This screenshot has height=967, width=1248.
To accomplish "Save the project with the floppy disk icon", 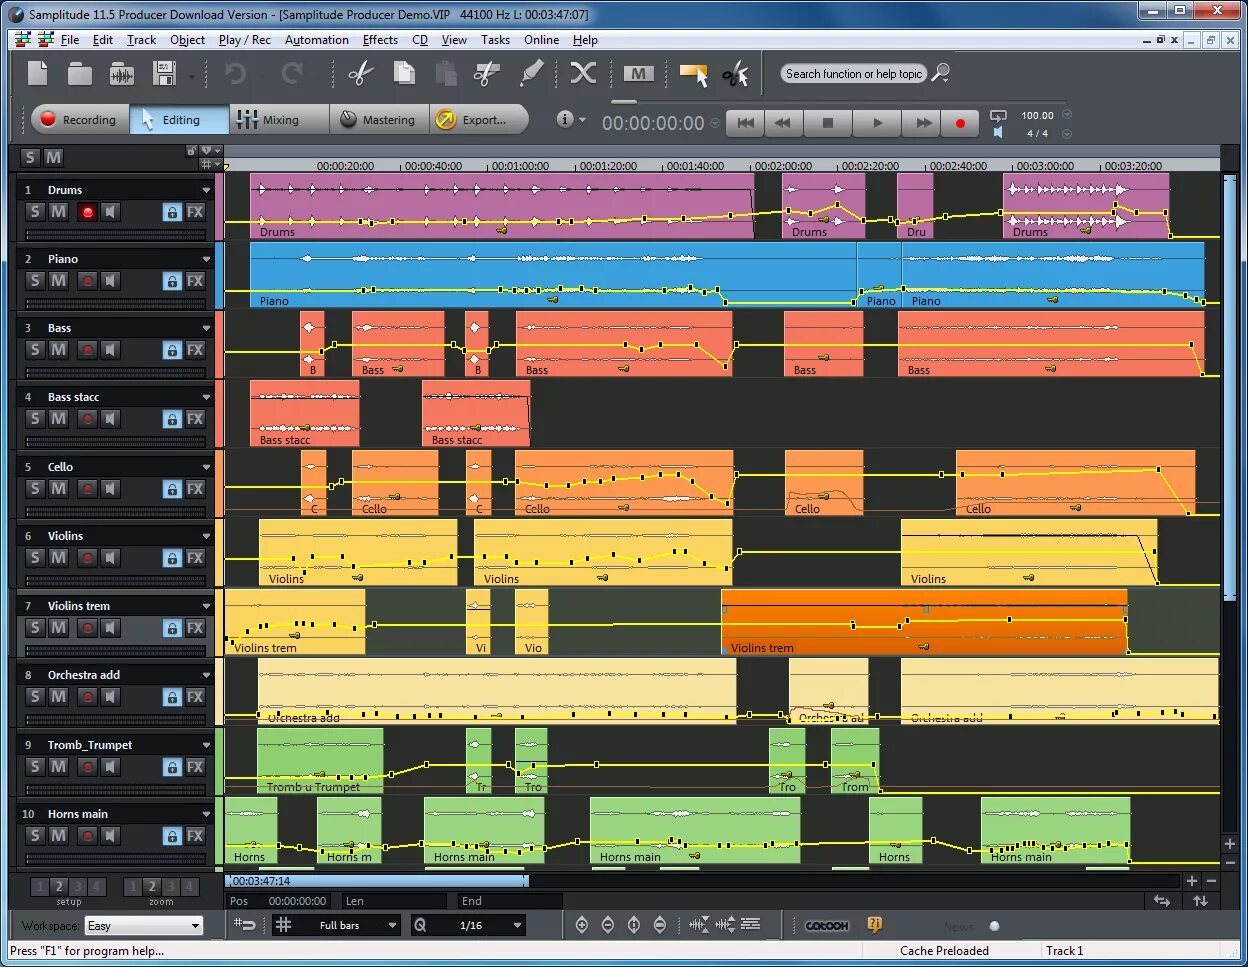I will 164,74.
